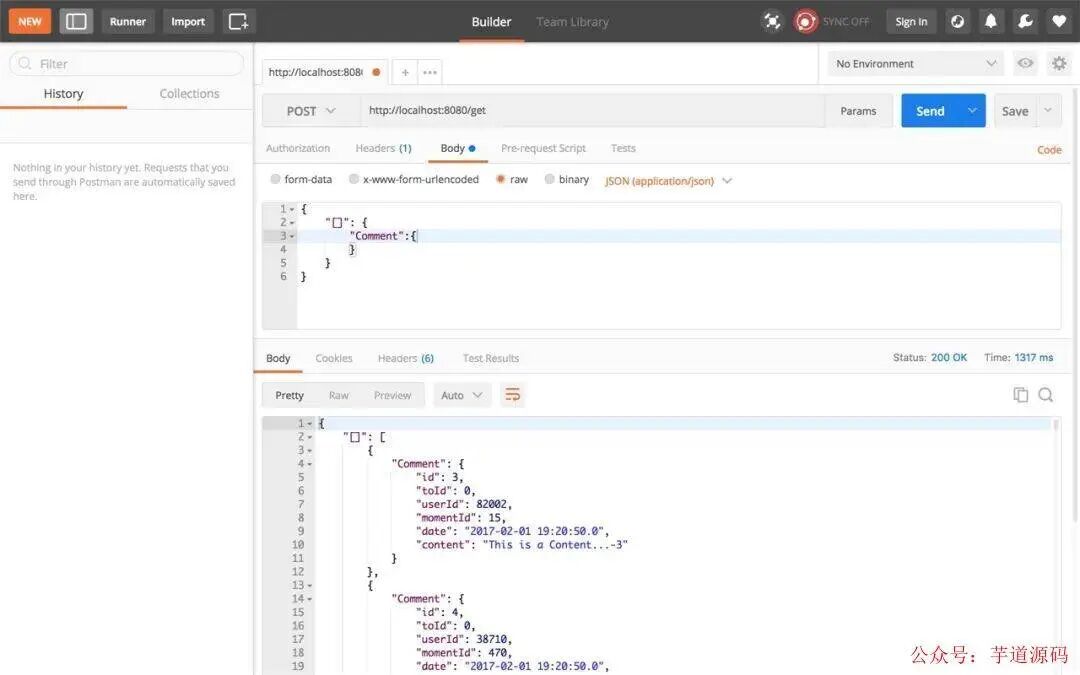This screenshot has width=1080, height=675.
Task: Select the http://localhost:808 request tab
Action: (x=324, y=72)
